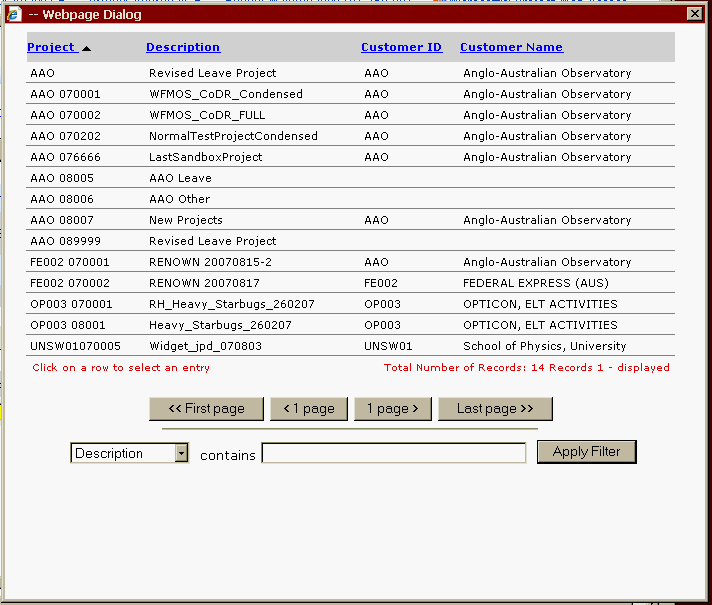Select project AAO 070001
The height and width of the screenshot is (605, 712).
(350, 94)
